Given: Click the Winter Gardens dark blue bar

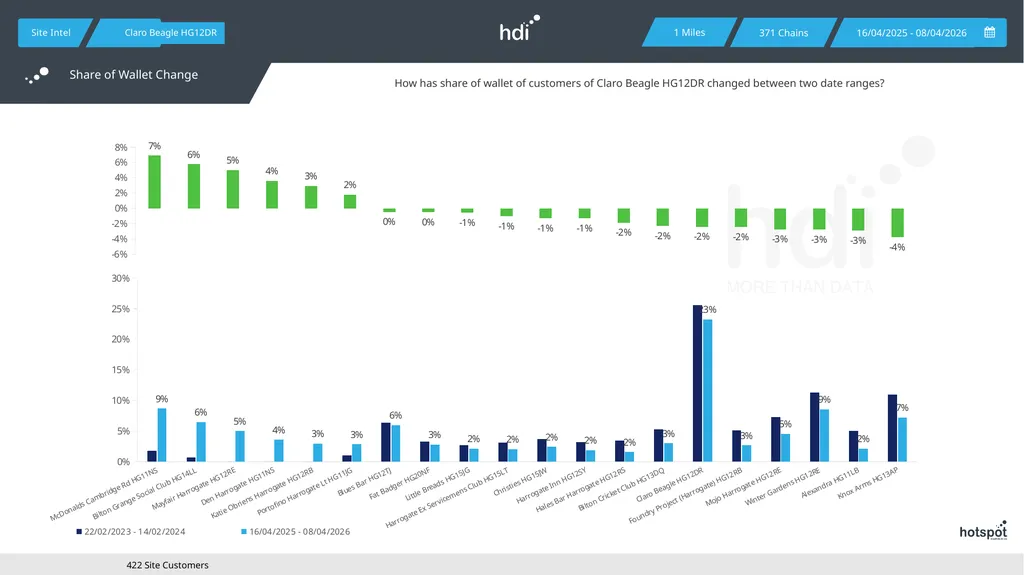Looking at the screenshot, I should 814,427.
